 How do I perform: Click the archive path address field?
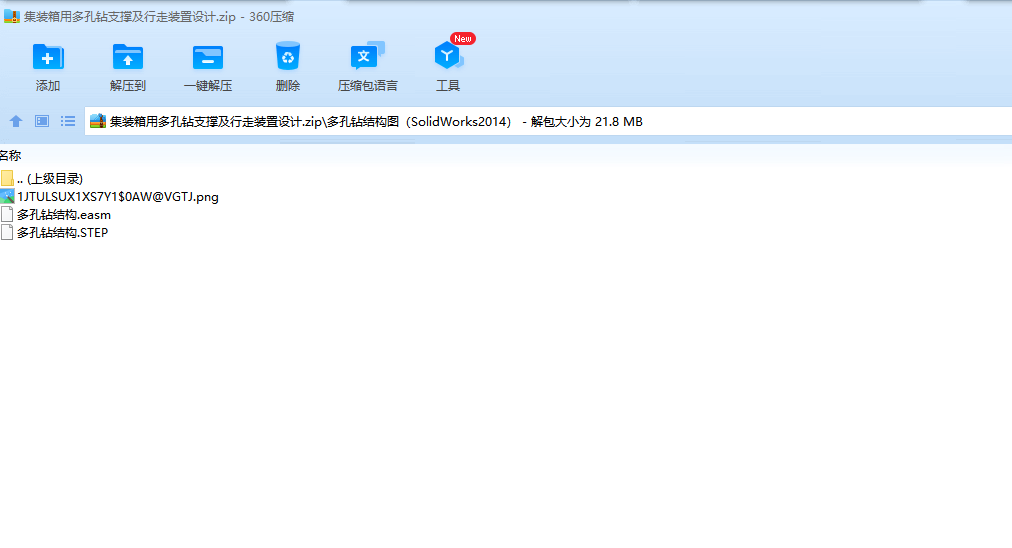click(548, 121)
